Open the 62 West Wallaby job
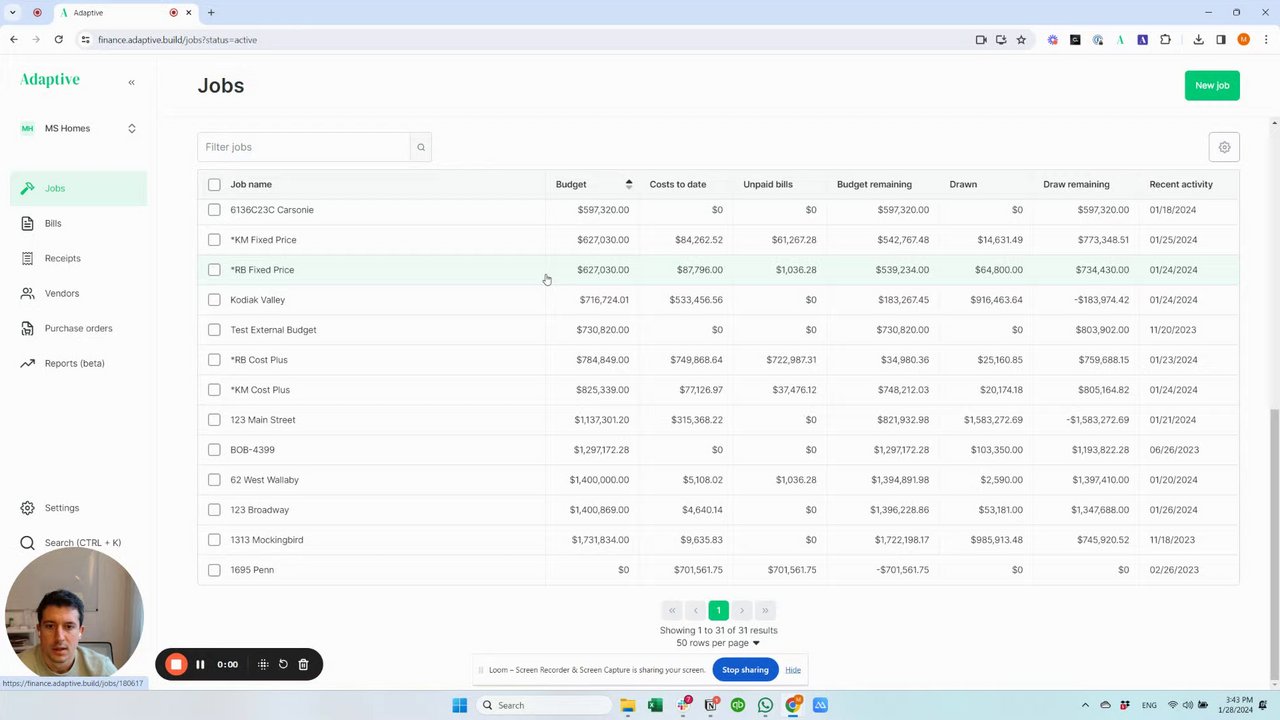The width and height of the screenshot is (1280, 720). coord(264,480)
